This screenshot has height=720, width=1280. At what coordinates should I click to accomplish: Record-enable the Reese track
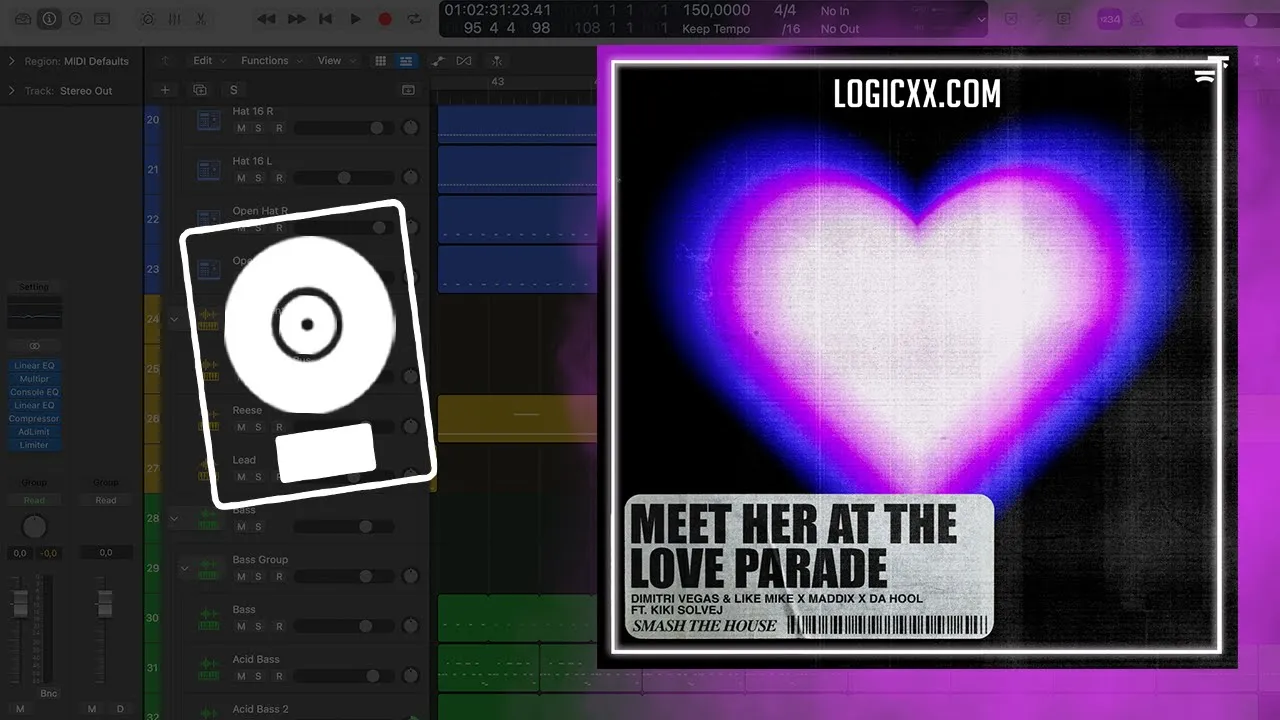[x=279, y=427]
